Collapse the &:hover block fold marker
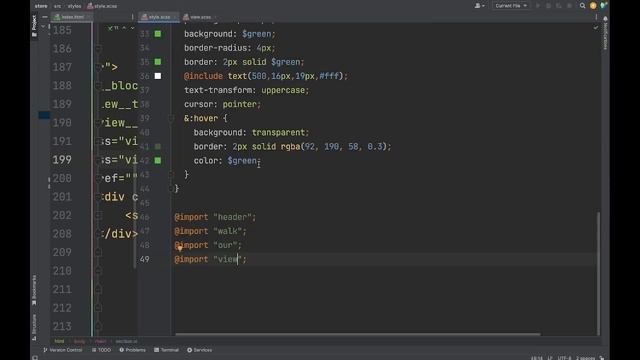 (x=171, y=118)
